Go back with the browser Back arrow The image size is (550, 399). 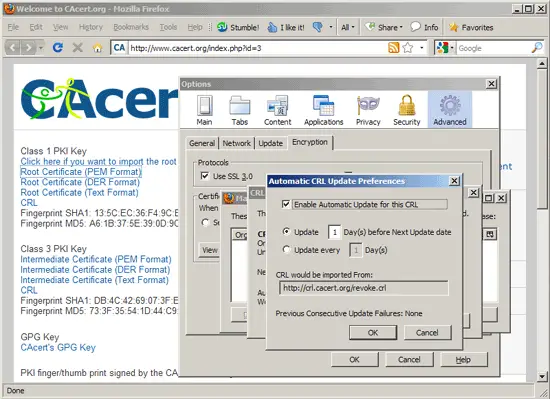pos(13,47)
